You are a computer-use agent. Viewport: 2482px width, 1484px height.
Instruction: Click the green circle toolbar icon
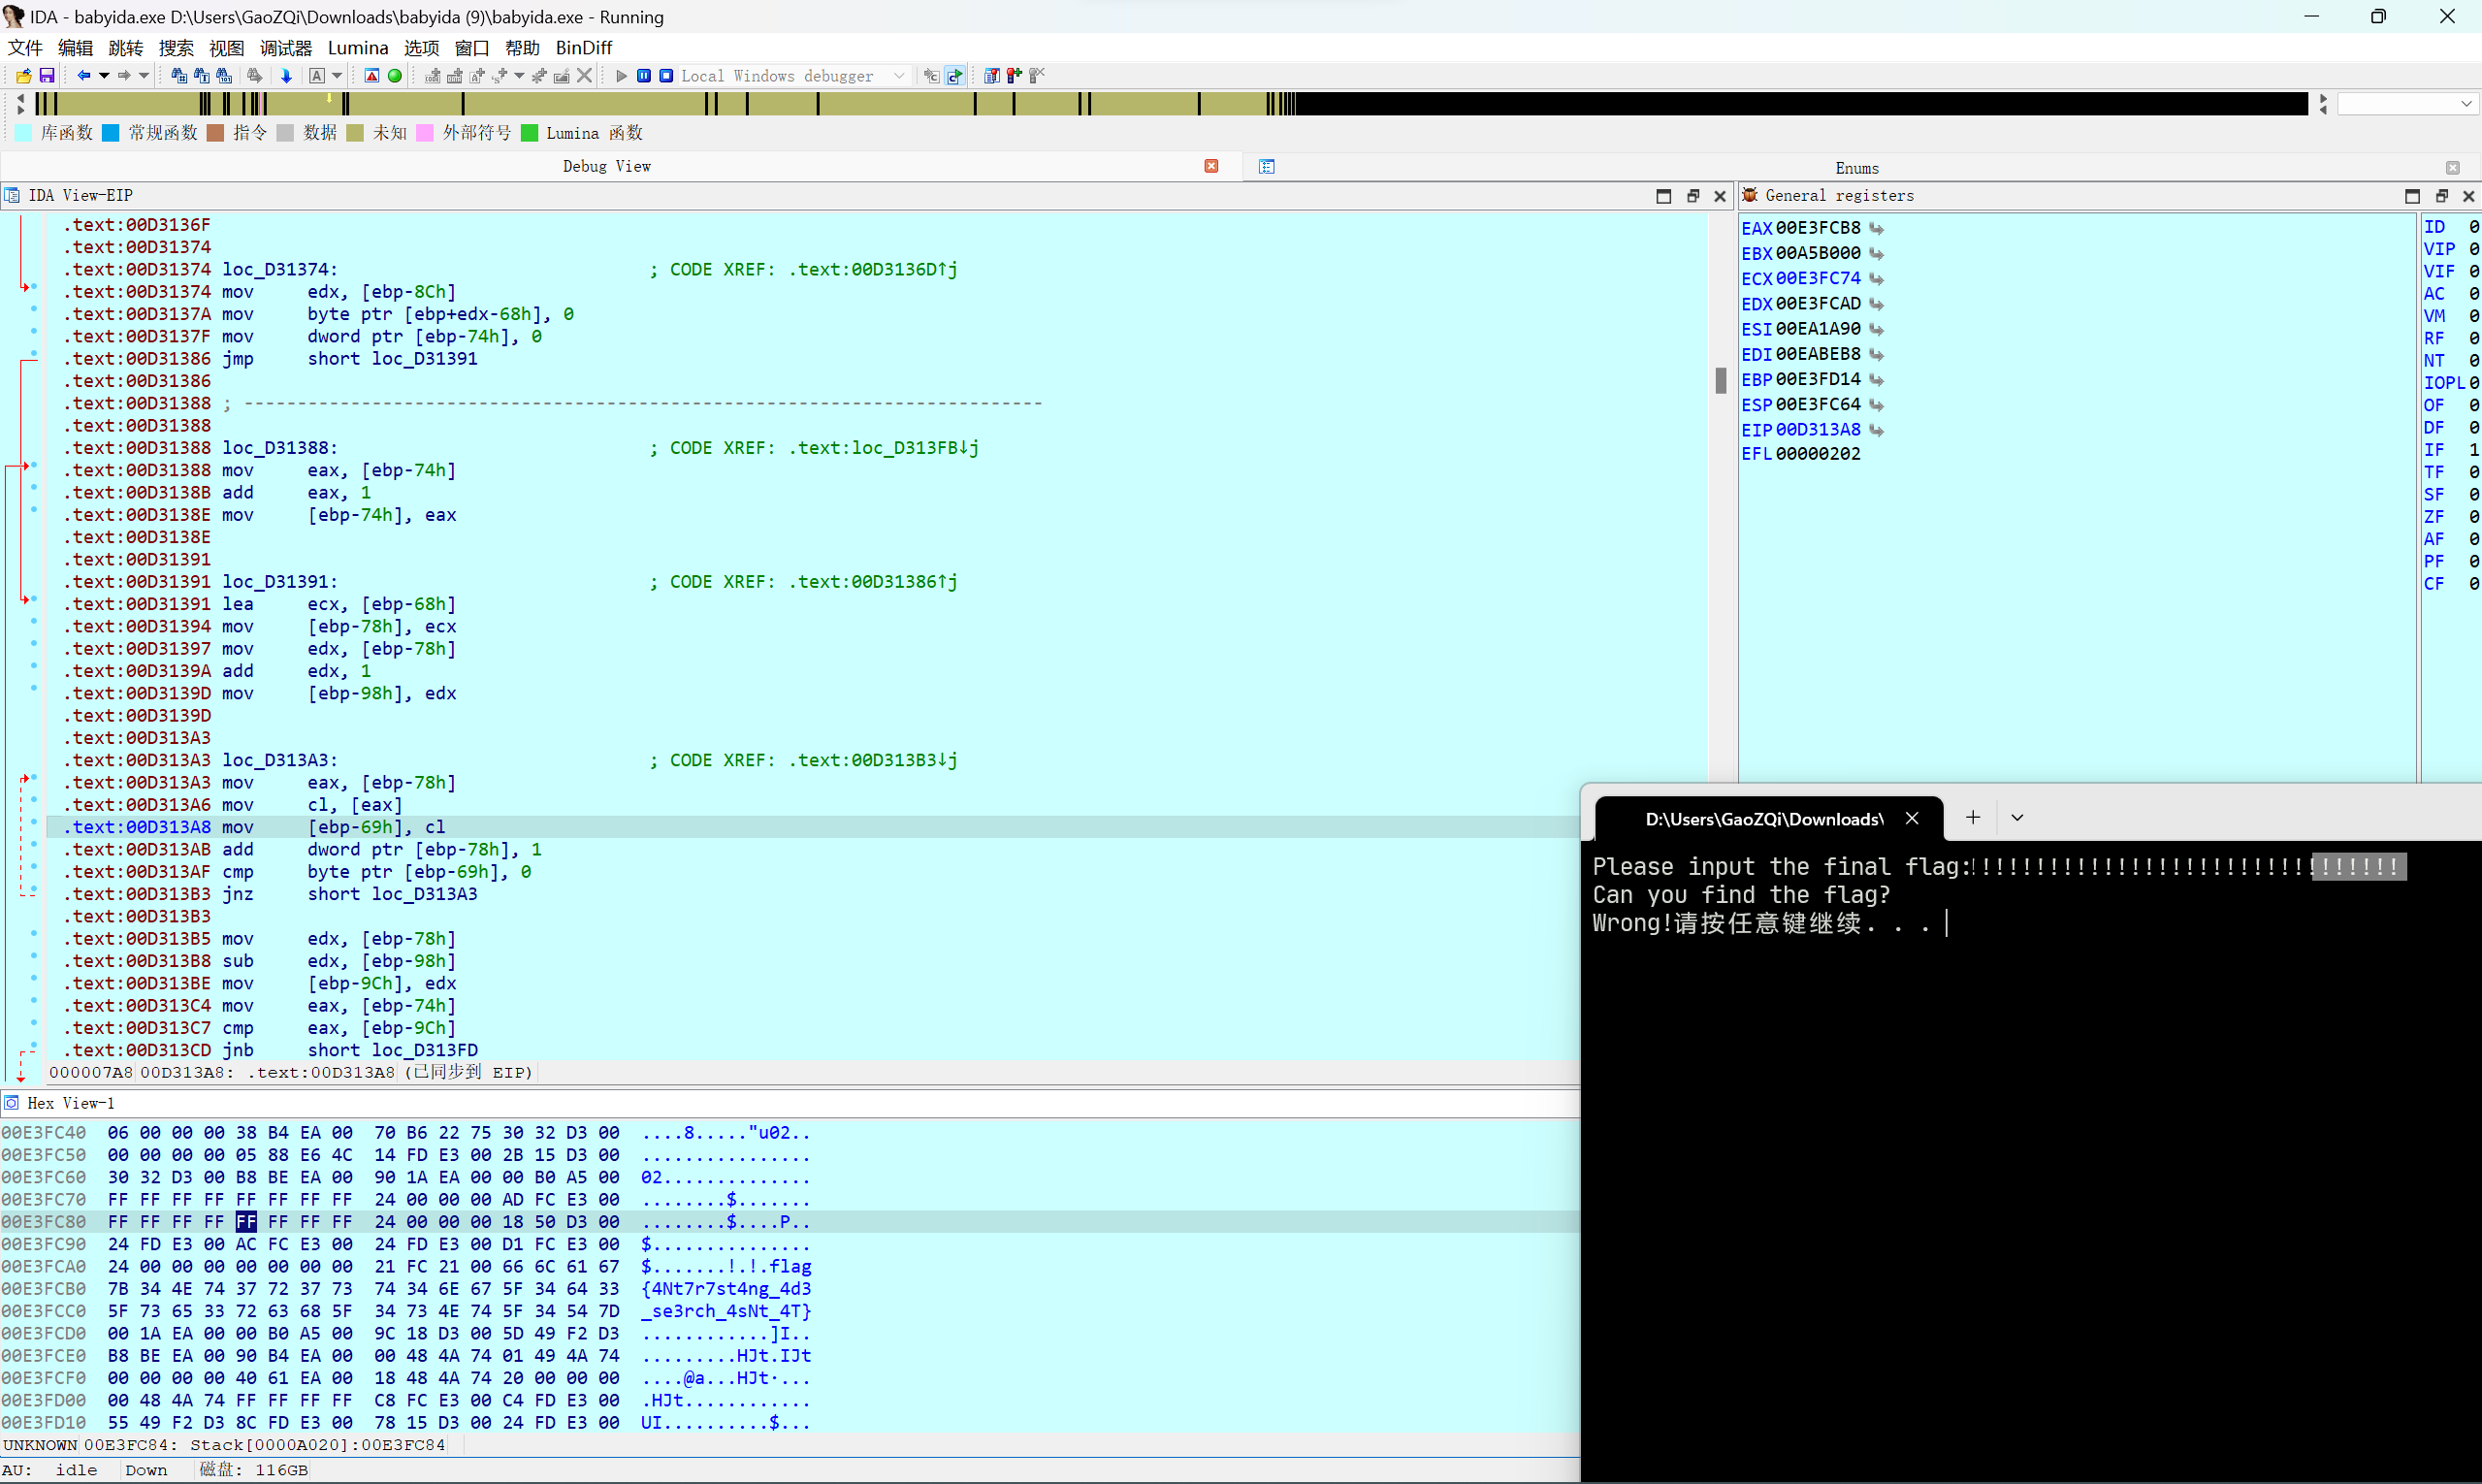[x=395, y=76]
